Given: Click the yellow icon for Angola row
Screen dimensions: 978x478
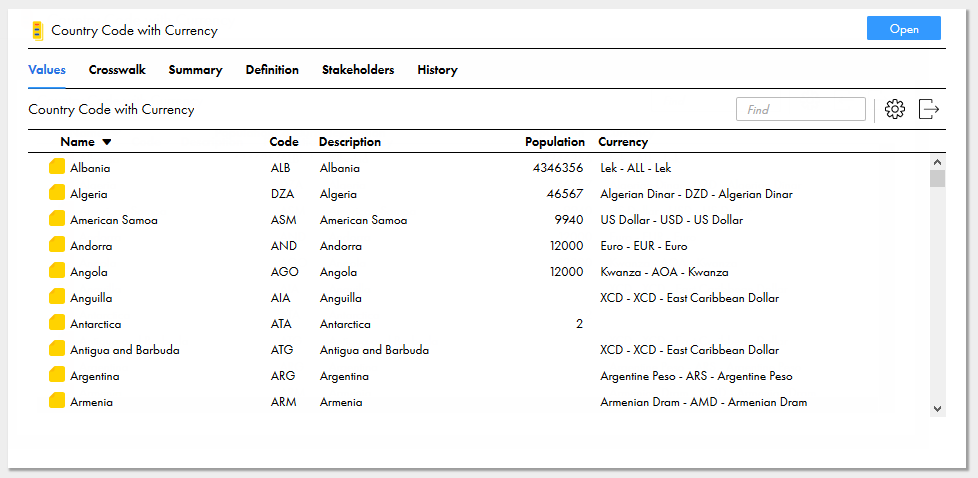Looking at the screenshot, I should coord(57,271).
